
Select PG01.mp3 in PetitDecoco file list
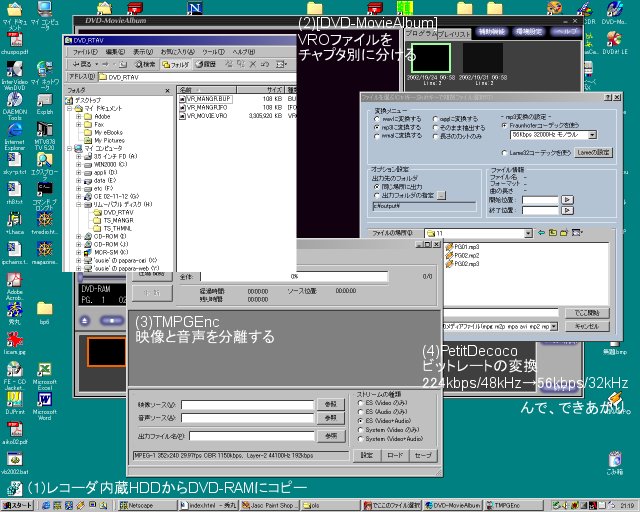(462, 247)
